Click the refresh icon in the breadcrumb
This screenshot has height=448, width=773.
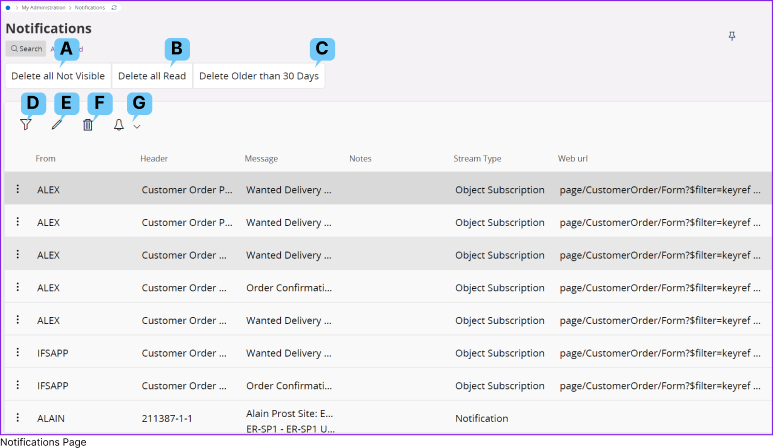point(114,7)
